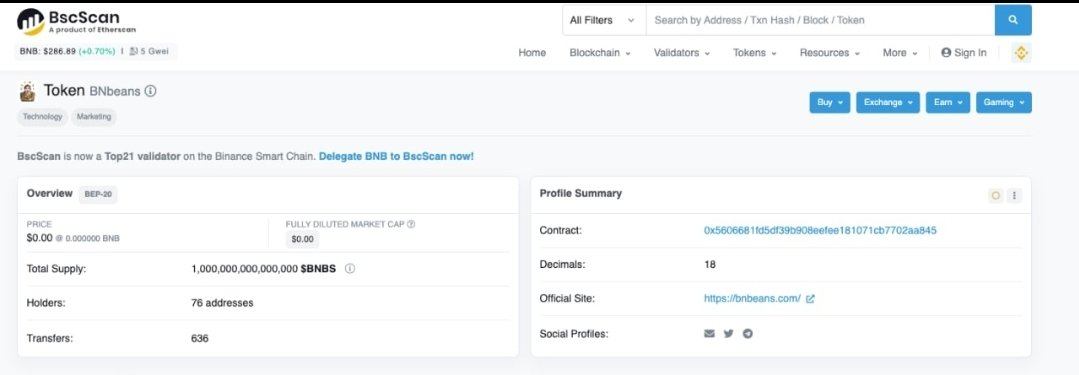Click the Telegram social profile icon
Image resolution: width=1079 pixels, height=375 pixels.
(747, 334)
